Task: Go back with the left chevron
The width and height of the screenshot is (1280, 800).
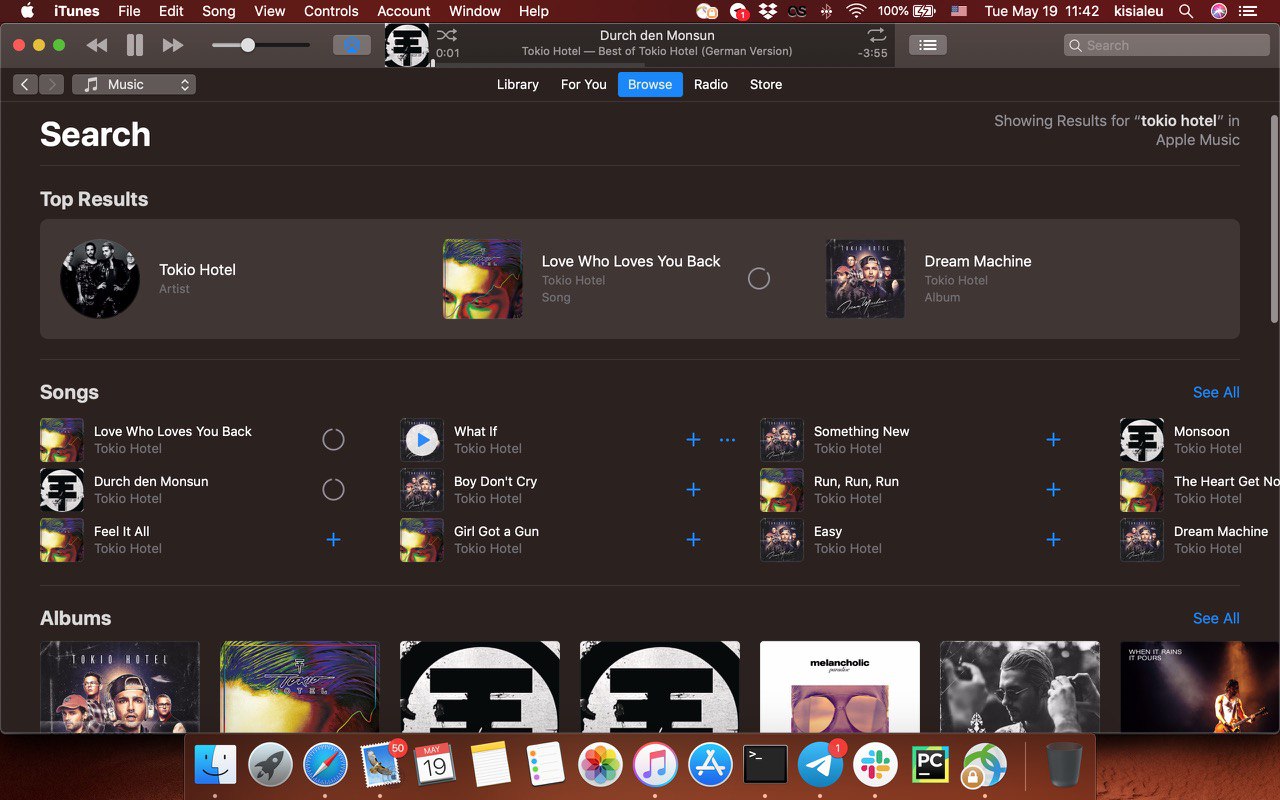Action: tap(25, 85)
